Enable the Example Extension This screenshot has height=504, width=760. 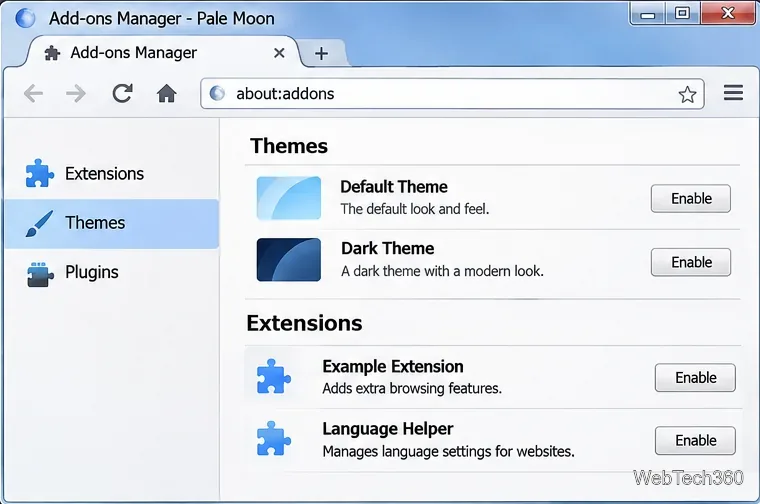coord(695,378)
